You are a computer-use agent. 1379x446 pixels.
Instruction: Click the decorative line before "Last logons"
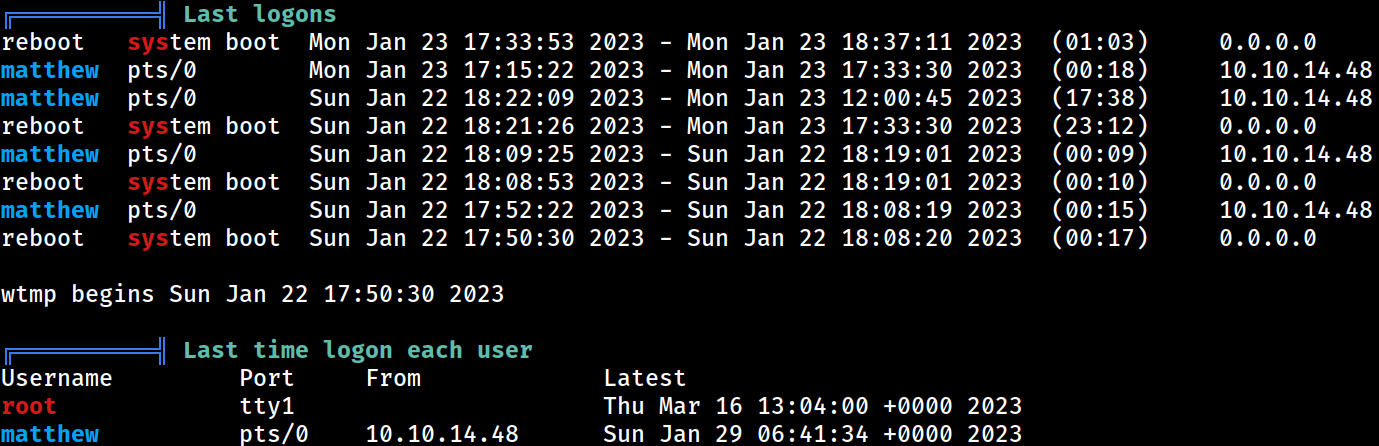pos(84,15)
